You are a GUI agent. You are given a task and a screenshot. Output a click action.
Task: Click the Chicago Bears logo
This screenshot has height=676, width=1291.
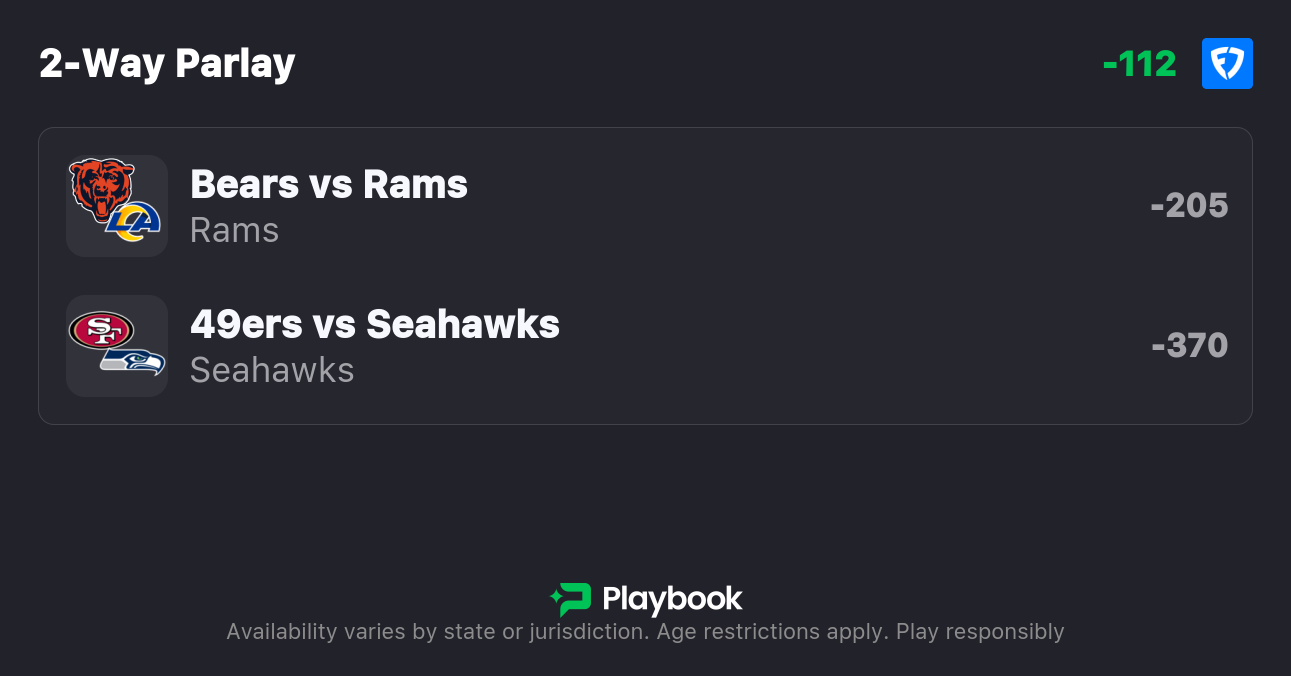pyautogui.click(x=100, y=188)
